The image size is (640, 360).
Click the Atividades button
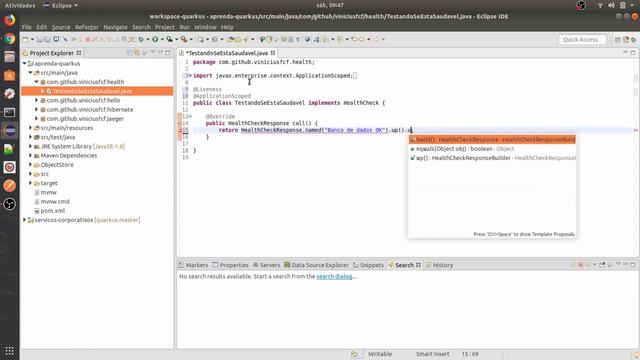point(20,5)
